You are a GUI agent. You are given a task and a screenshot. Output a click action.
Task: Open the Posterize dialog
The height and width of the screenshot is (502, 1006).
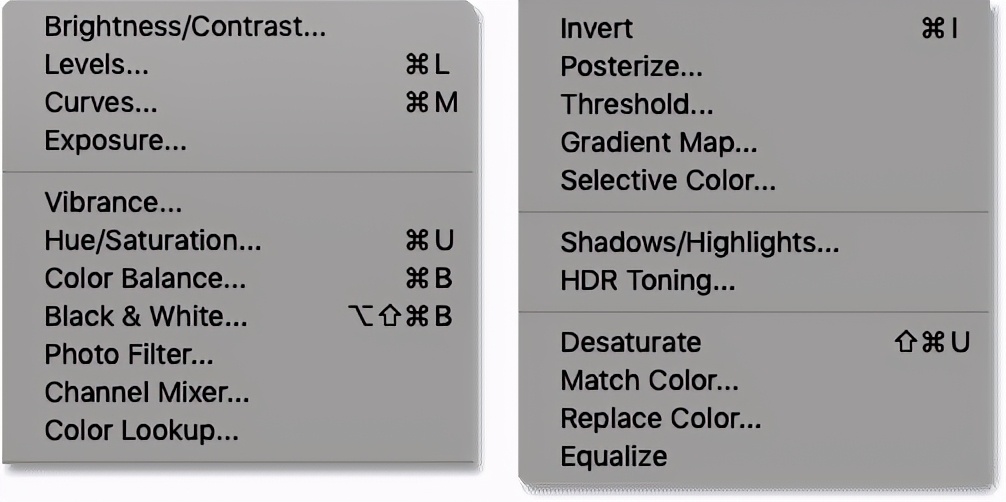631,67
